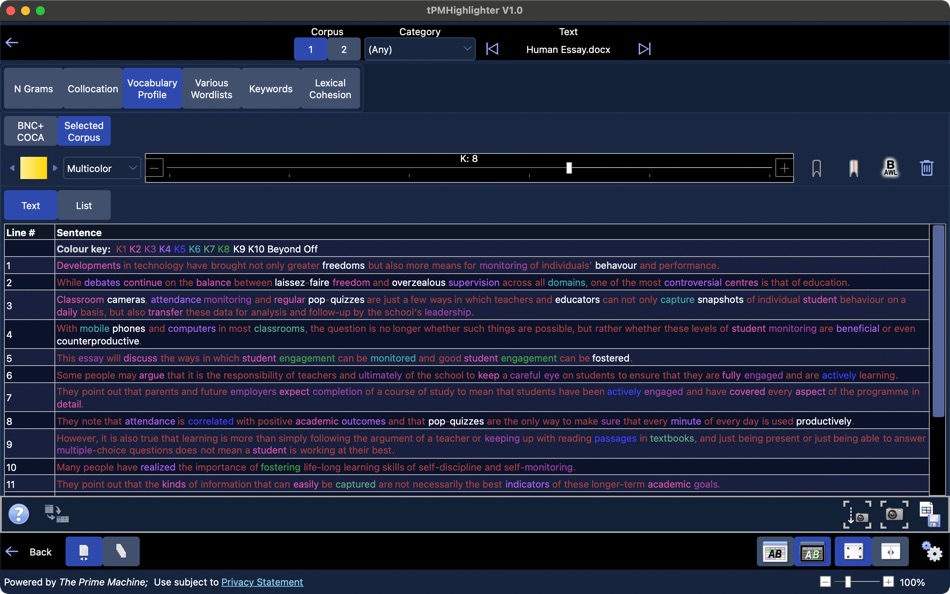Screen dimensions: 950x594
Task: Select the tilted page view icon
Action: [x=121, y=552]
